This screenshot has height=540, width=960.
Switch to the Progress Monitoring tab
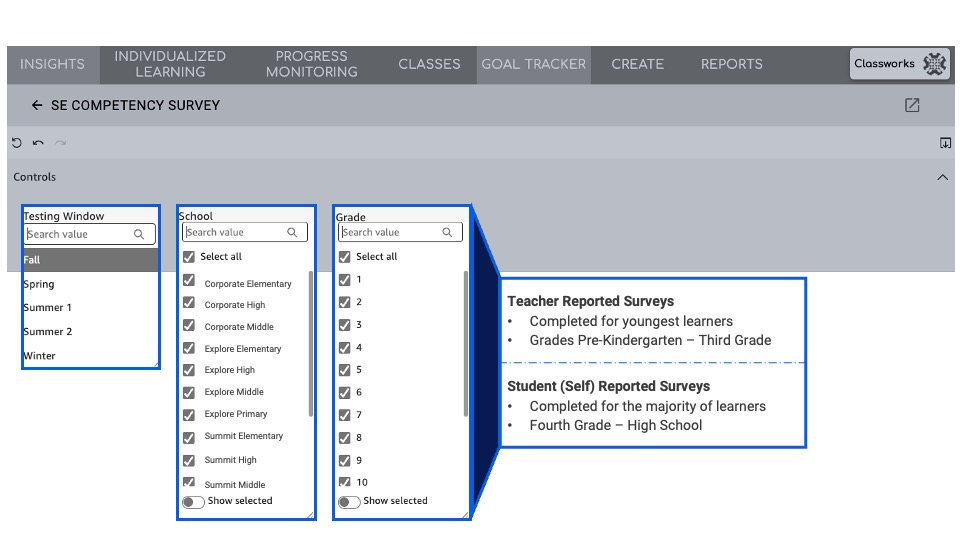312,64
